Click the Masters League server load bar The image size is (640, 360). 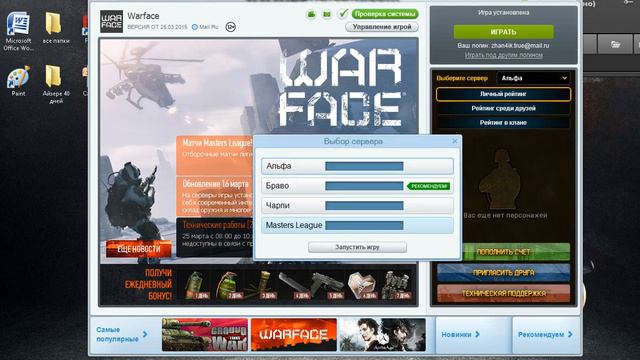364,225
